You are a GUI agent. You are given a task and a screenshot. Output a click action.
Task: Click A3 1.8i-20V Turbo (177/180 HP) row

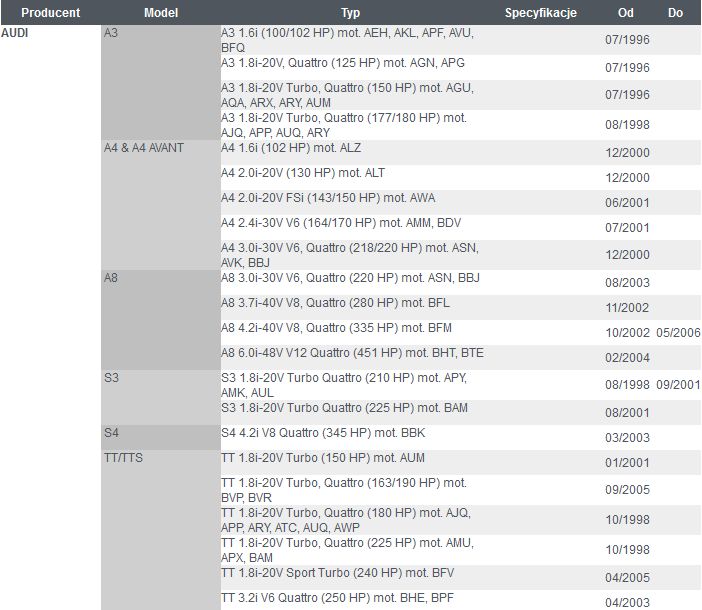(461, 125)
